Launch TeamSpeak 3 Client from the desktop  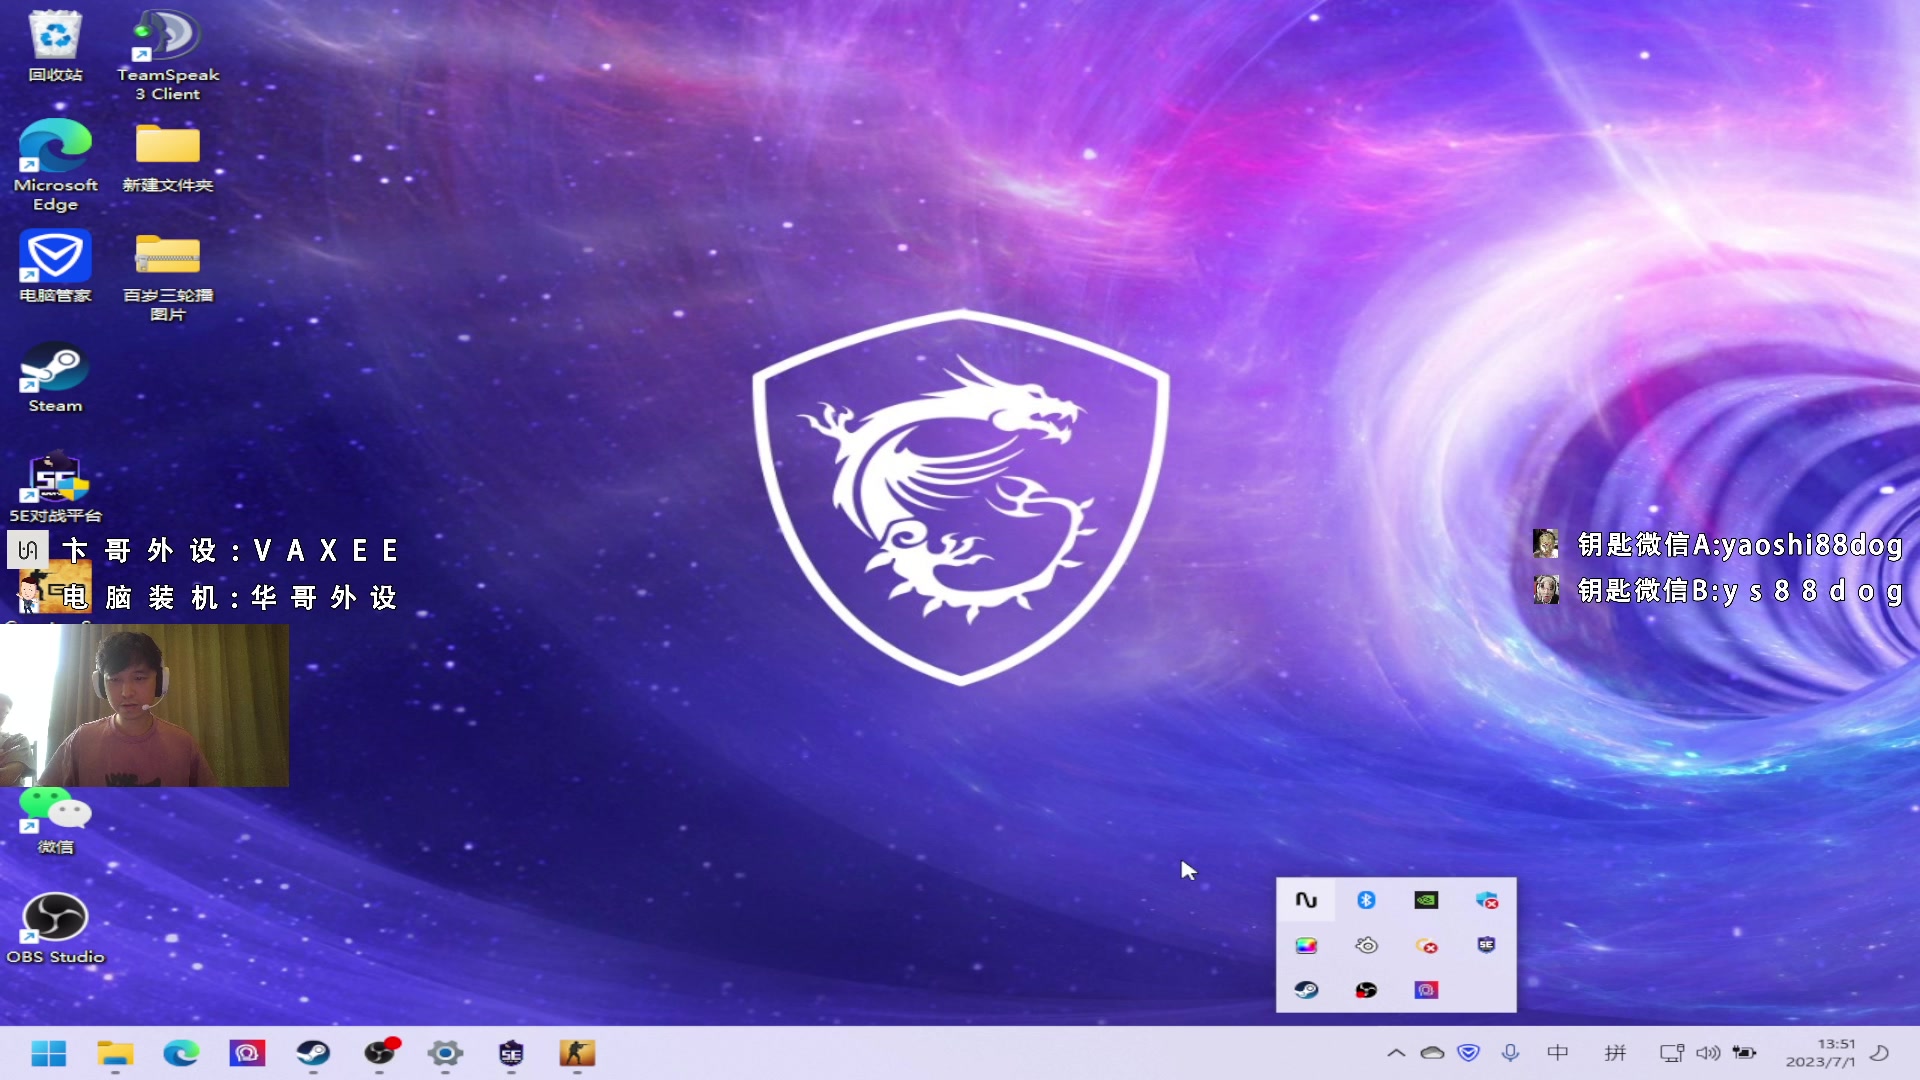[168, 55]
